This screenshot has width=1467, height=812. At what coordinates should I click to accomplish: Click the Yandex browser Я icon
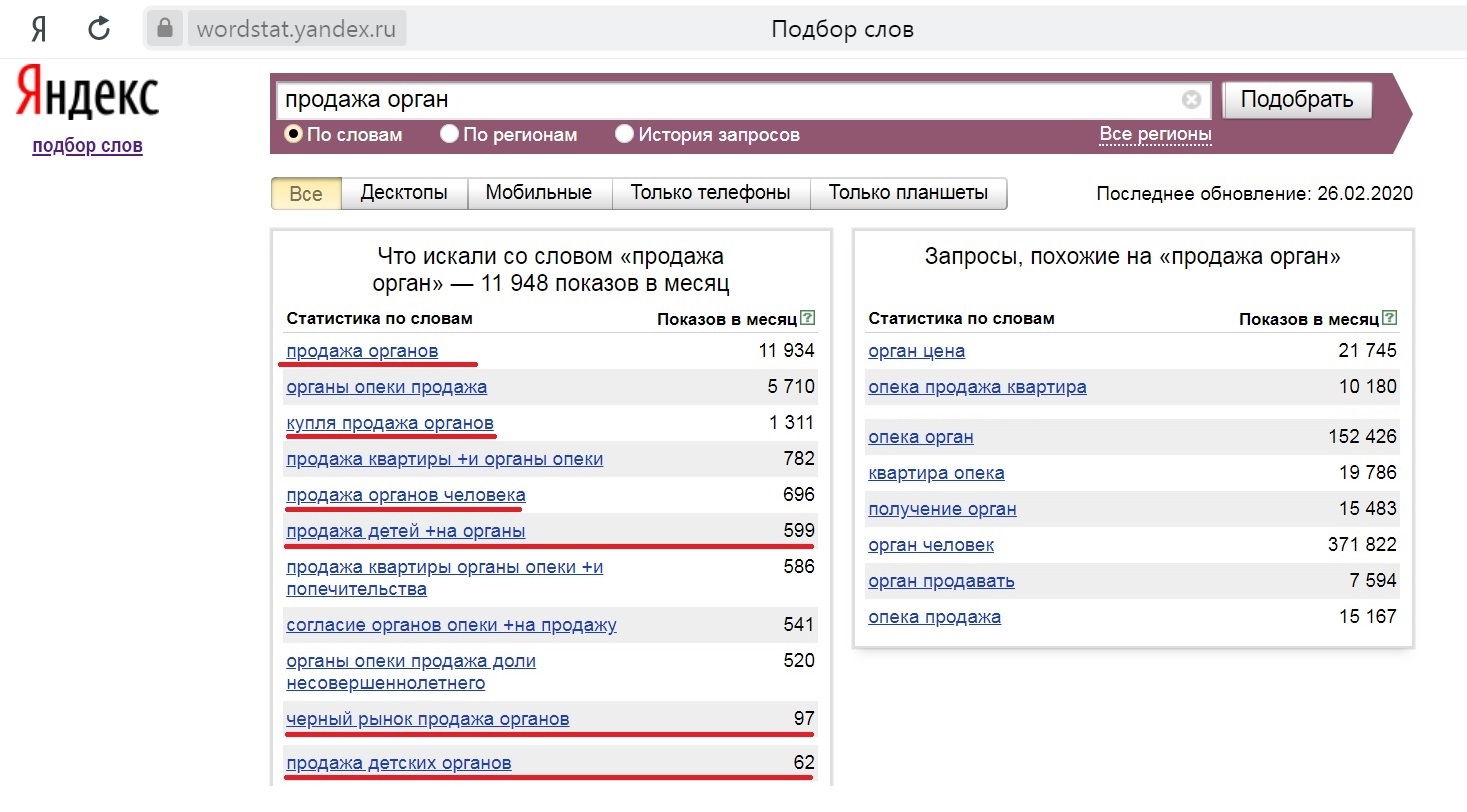[40, 28]
